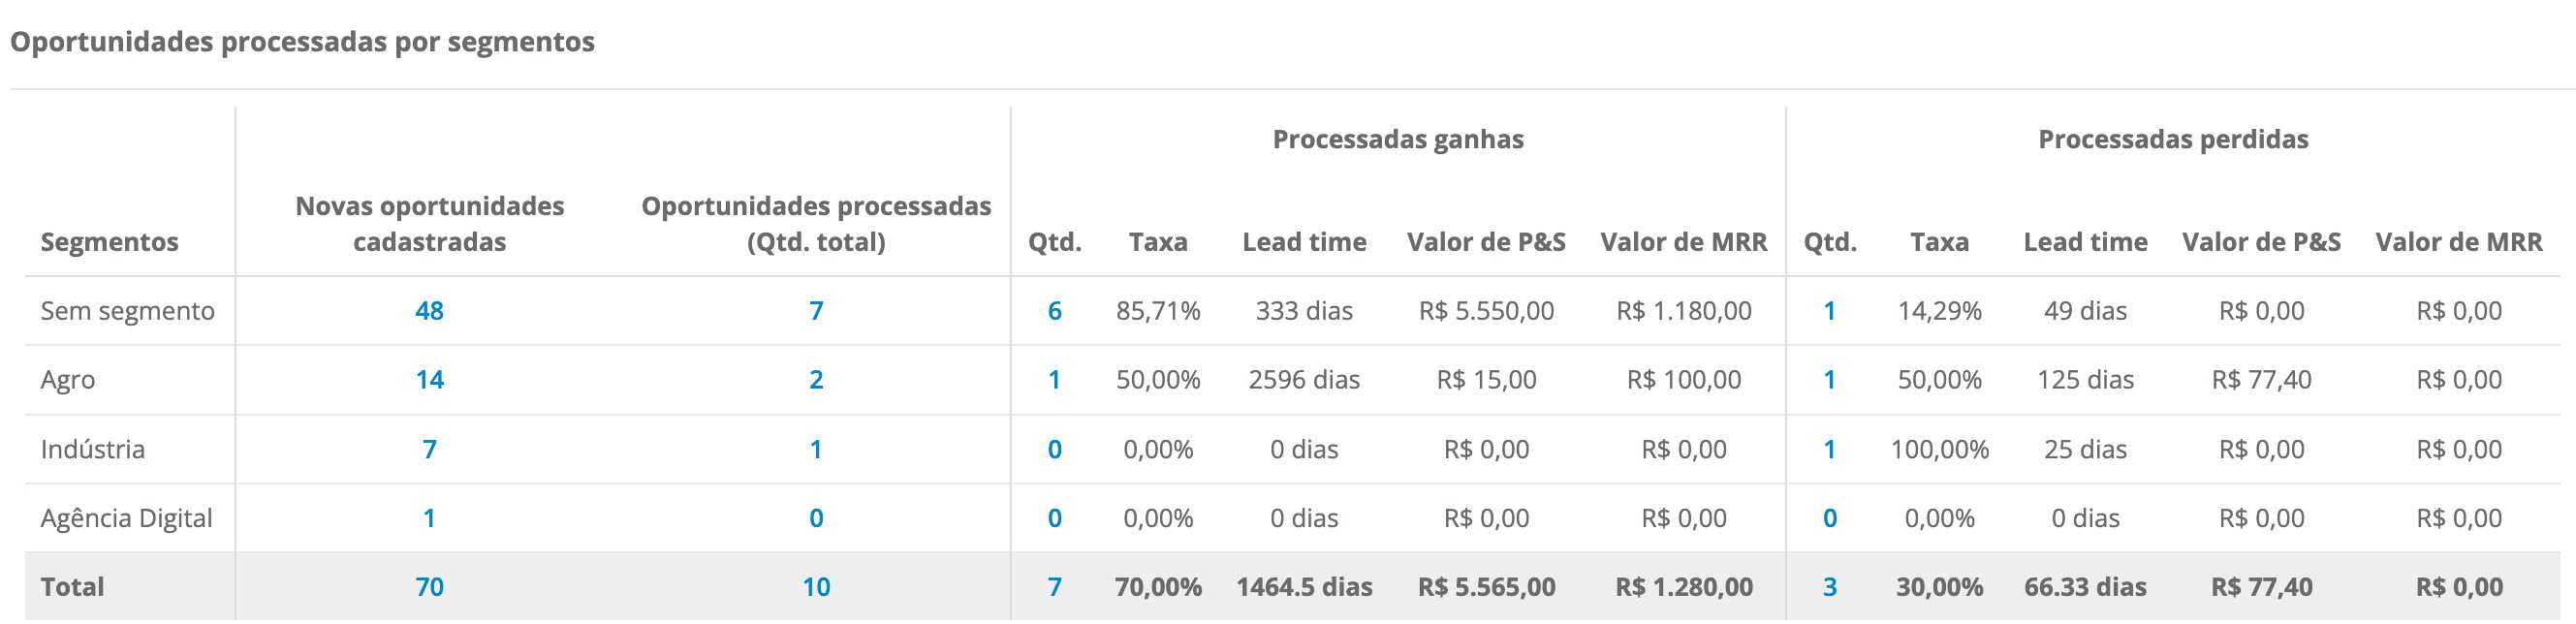Click the Processadas perdidas group header
The image size is (2576, 624).
click(x=2172, y=139)
